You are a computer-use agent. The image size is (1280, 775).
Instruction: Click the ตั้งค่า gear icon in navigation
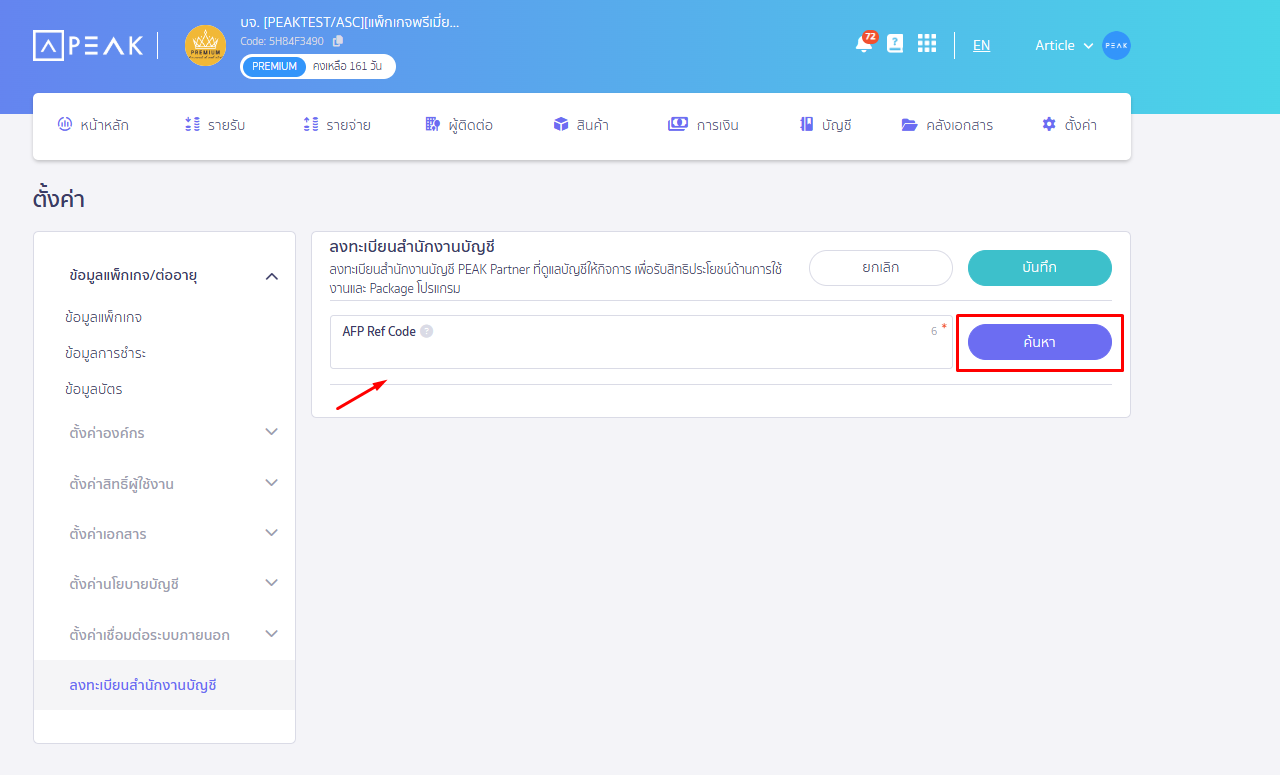[1047, 124]
